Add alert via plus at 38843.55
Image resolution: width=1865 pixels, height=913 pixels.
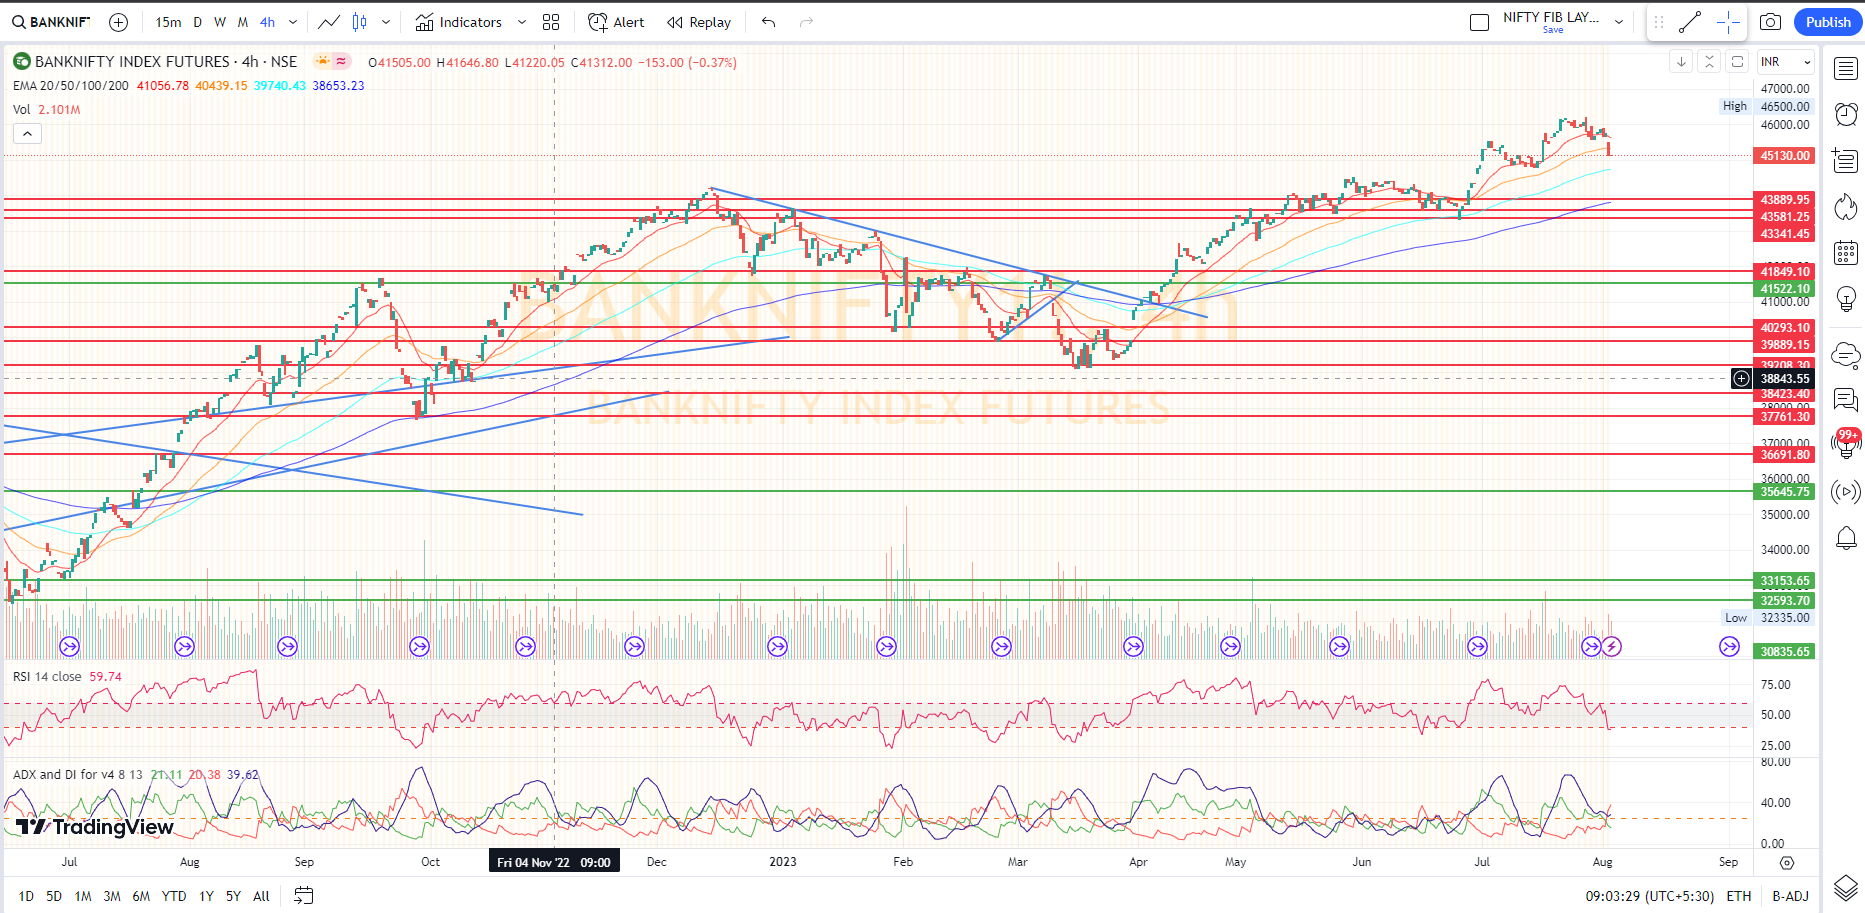(x=1741, y=378)
